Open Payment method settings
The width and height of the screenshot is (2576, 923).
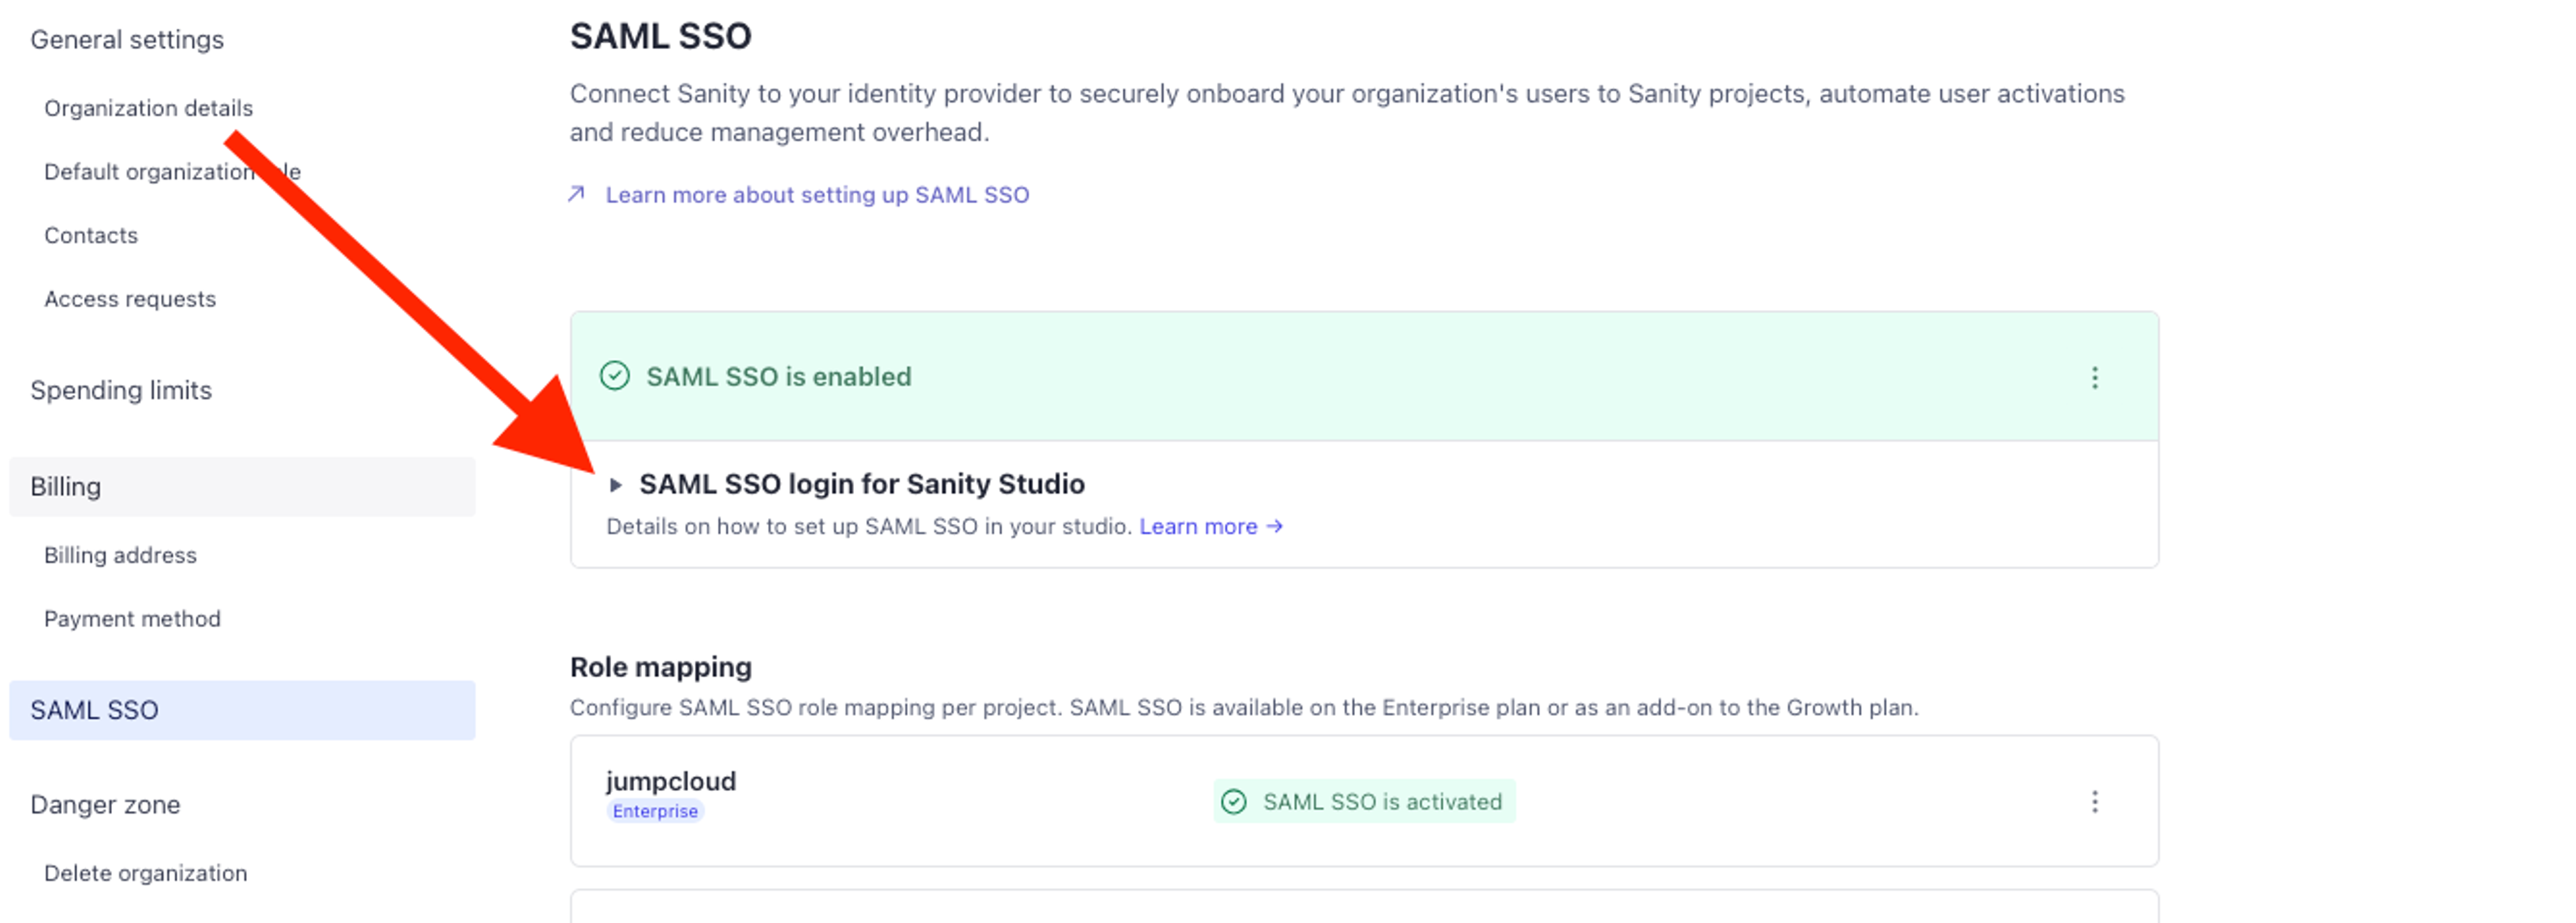pyautogui.click(x=132, y=619)
